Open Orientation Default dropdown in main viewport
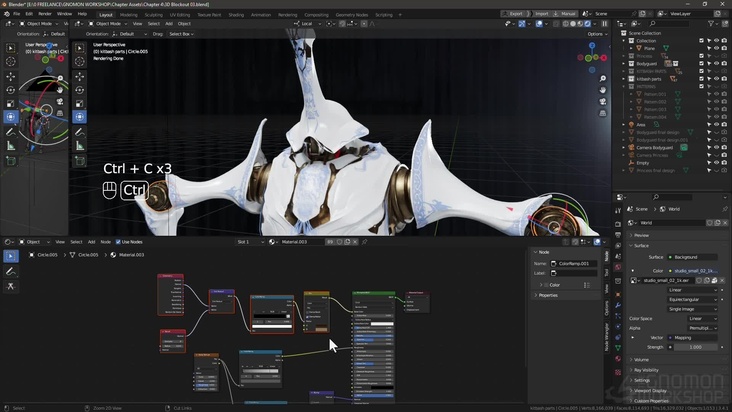Viewport: 732px width, 412px height. (129, 34)
